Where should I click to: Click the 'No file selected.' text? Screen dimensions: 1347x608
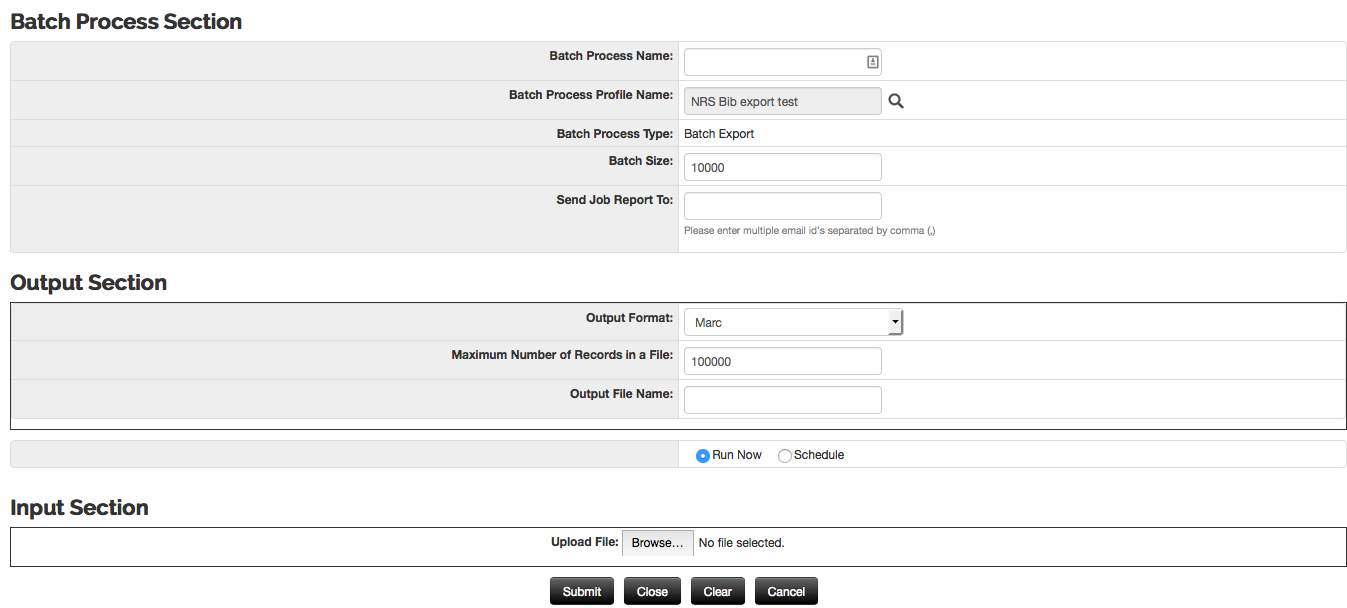pos(741,543)
